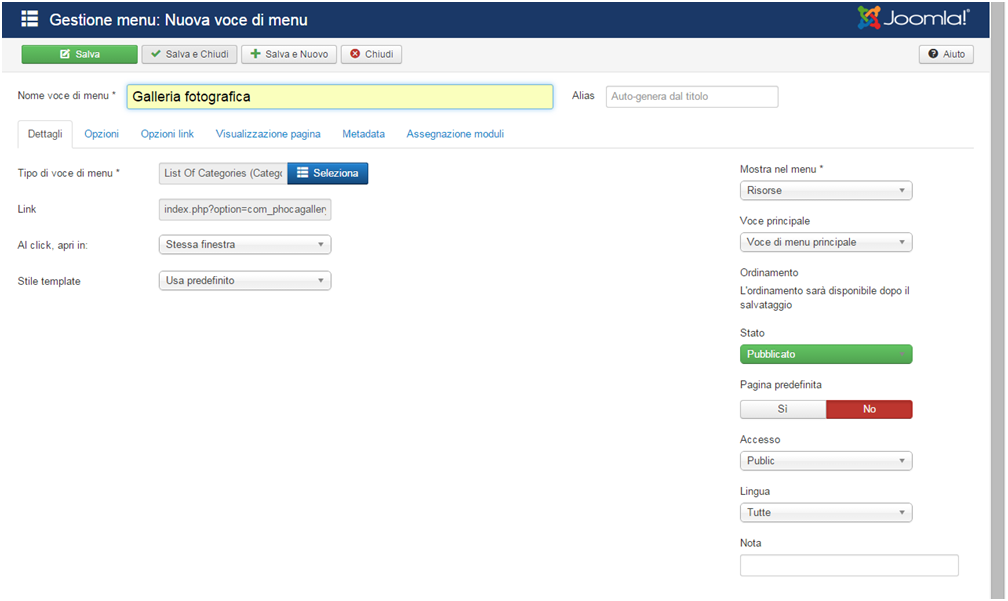Go to the Metadata tab

click(x=363, y=134)
